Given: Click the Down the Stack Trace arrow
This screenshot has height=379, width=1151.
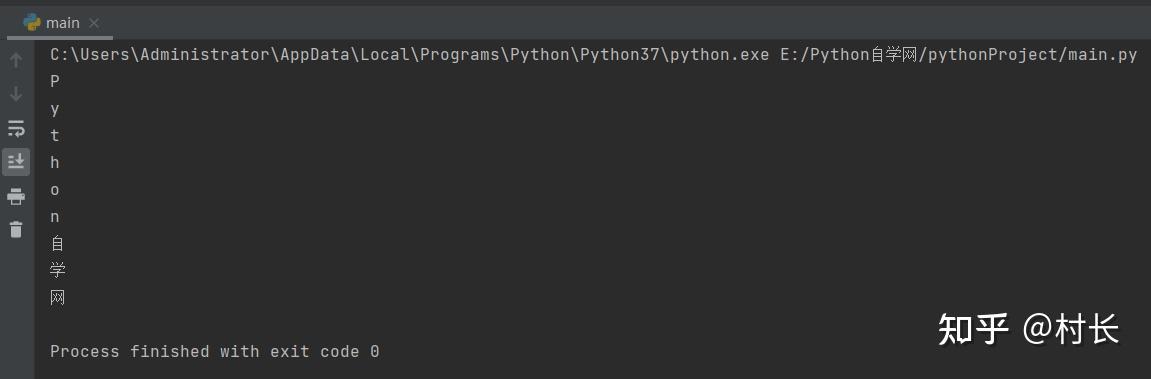Looking at the screenshot, I should click(16, 94).
